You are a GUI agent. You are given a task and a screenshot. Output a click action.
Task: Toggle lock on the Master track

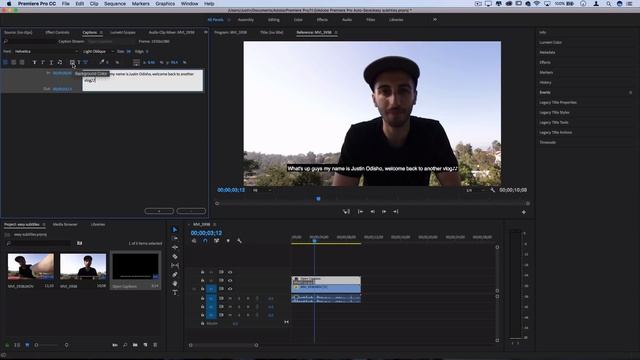click(202, 324)
